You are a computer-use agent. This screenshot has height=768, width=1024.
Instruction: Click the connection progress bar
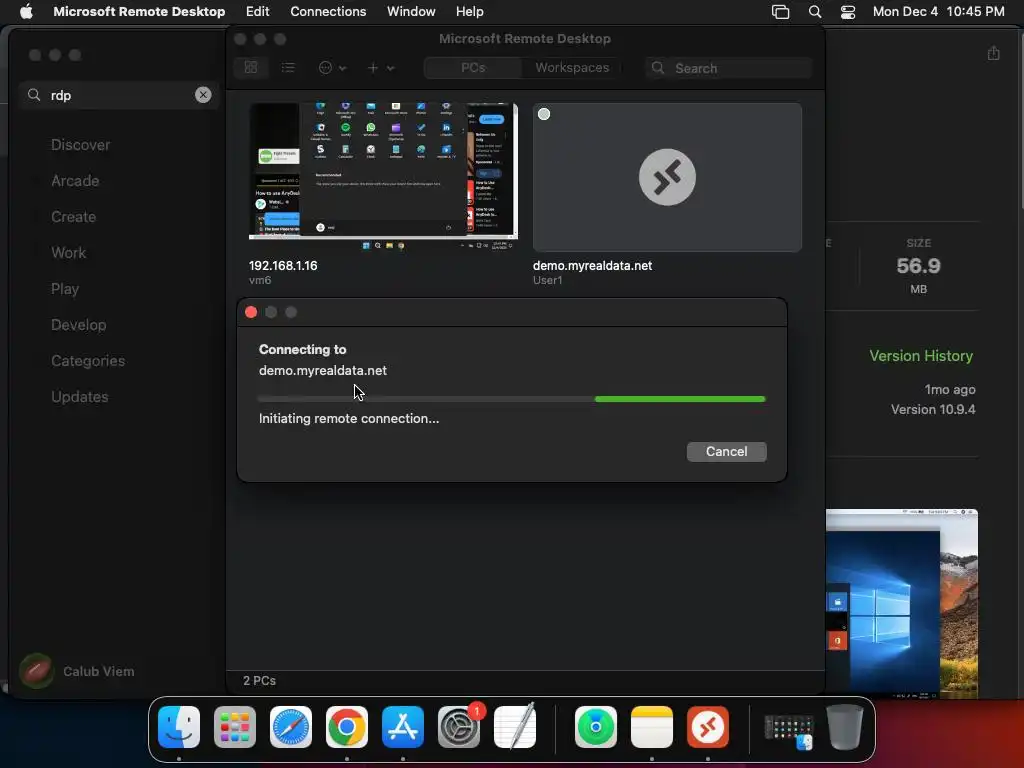tap(511, 398)
